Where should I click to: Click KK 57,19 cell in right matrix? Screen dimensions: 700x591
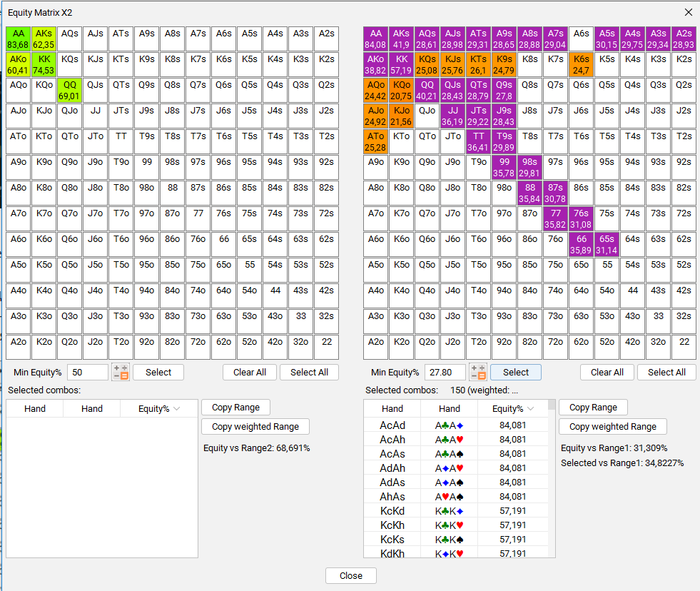click(401, 64)
